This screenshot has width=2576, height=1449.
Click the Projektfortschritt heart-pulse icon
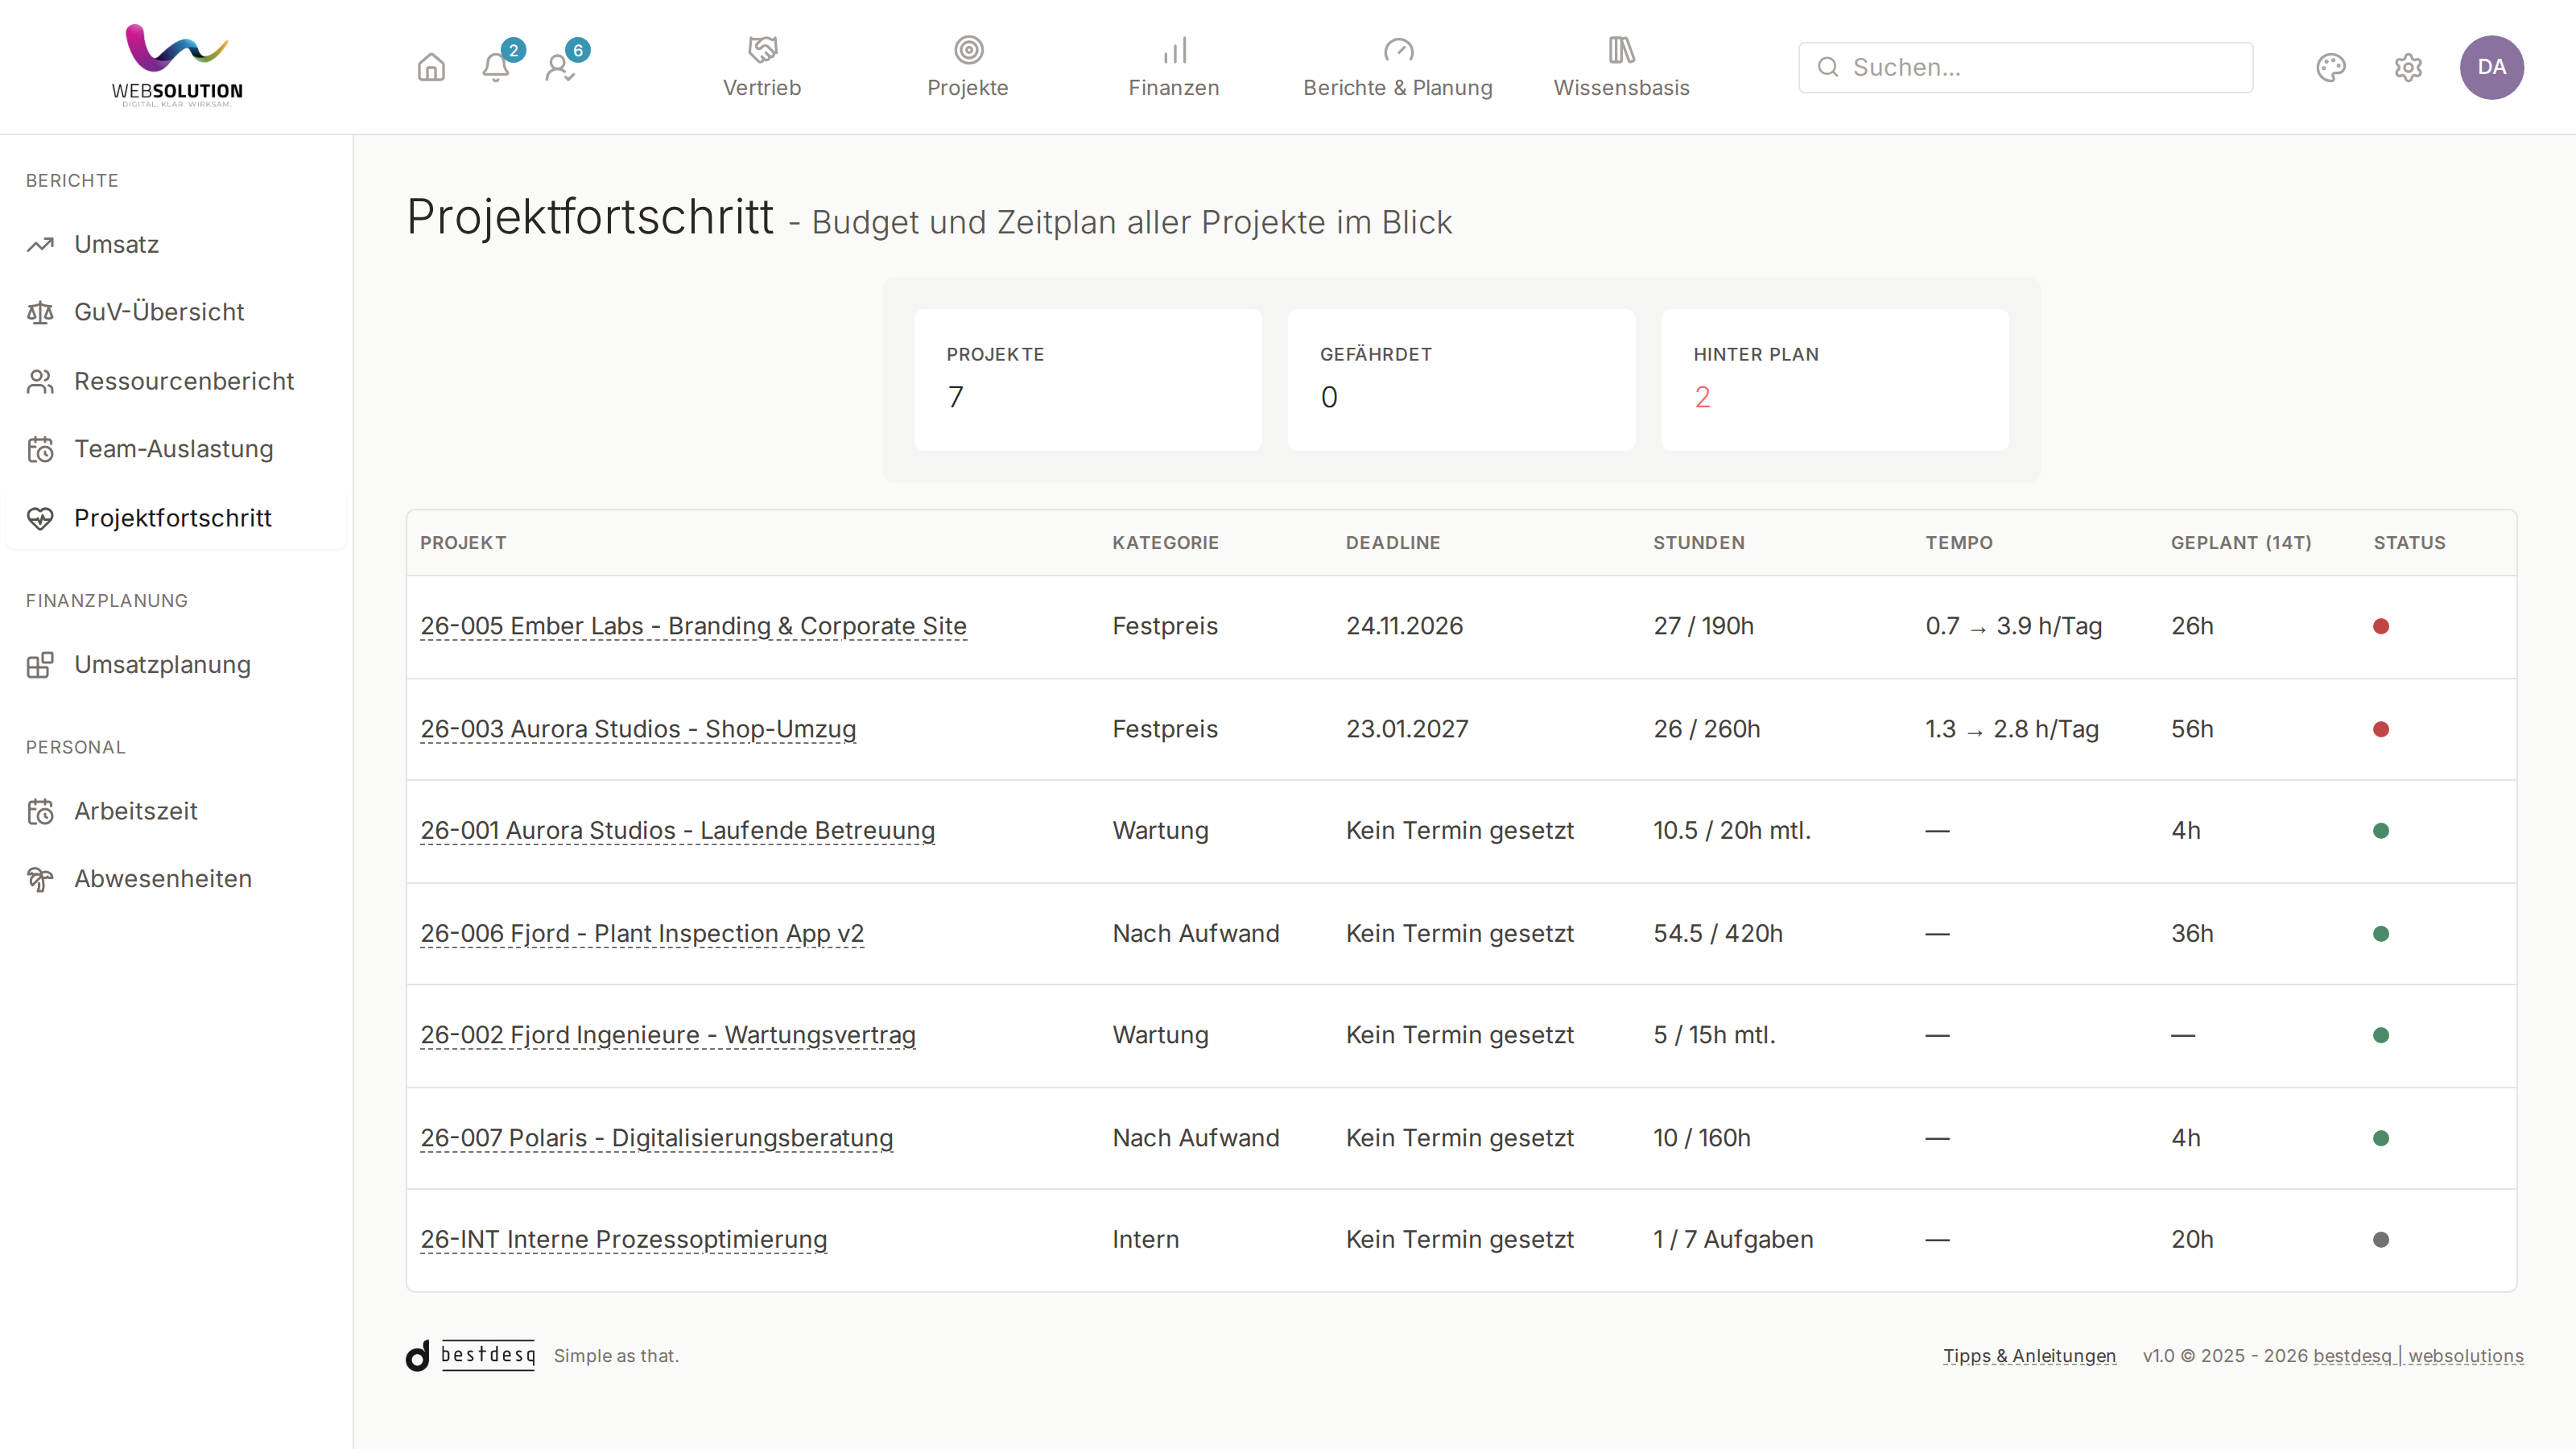tap(40, 518)
